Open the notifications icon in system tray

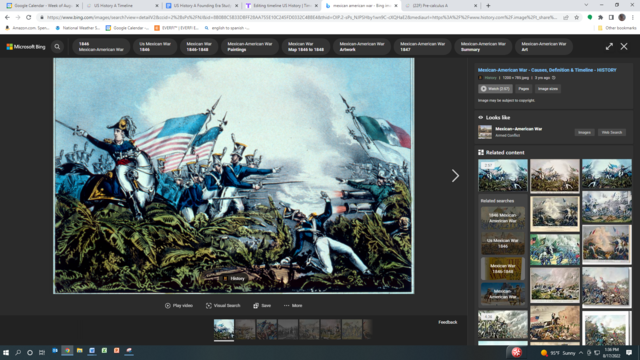[x=629, y=353]
